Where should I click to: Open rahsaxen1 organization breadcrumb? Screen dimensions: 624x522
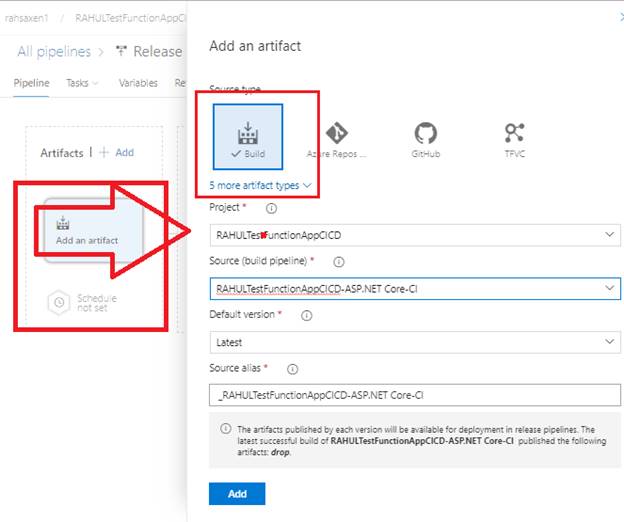pos(27,18)
